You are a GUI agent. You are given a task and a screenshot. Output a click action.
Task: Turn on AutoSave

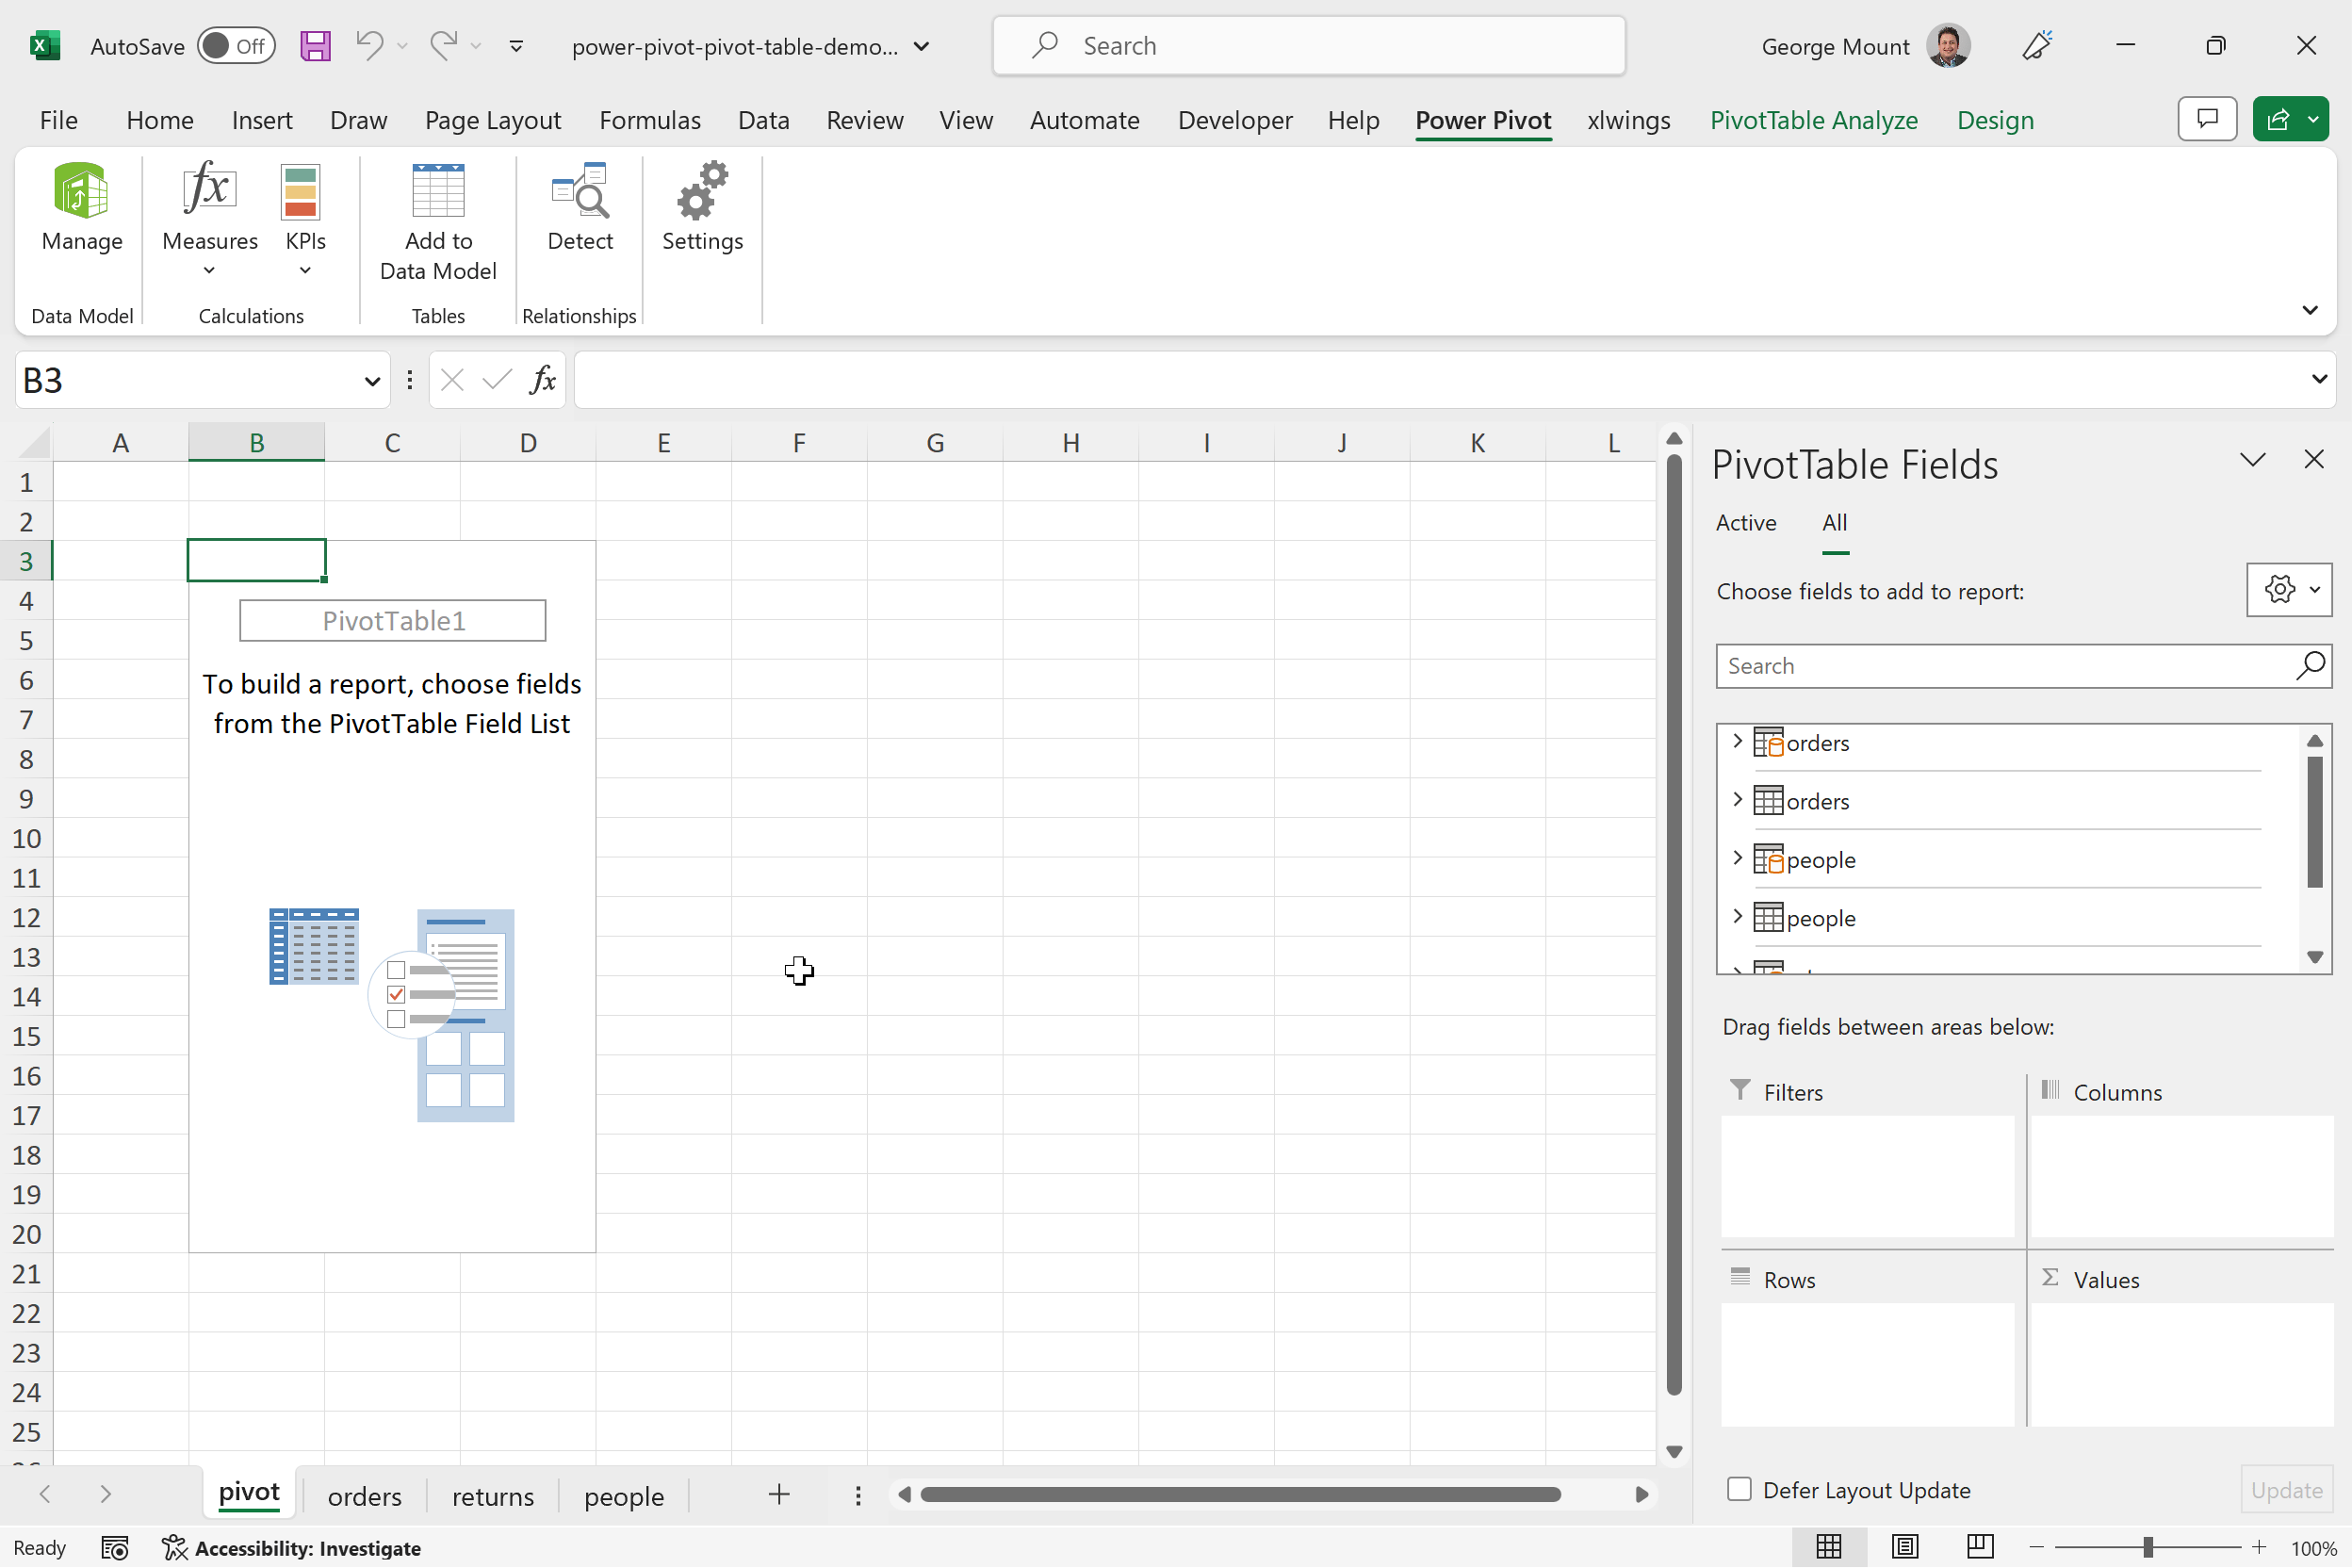(x=236, y=45)
